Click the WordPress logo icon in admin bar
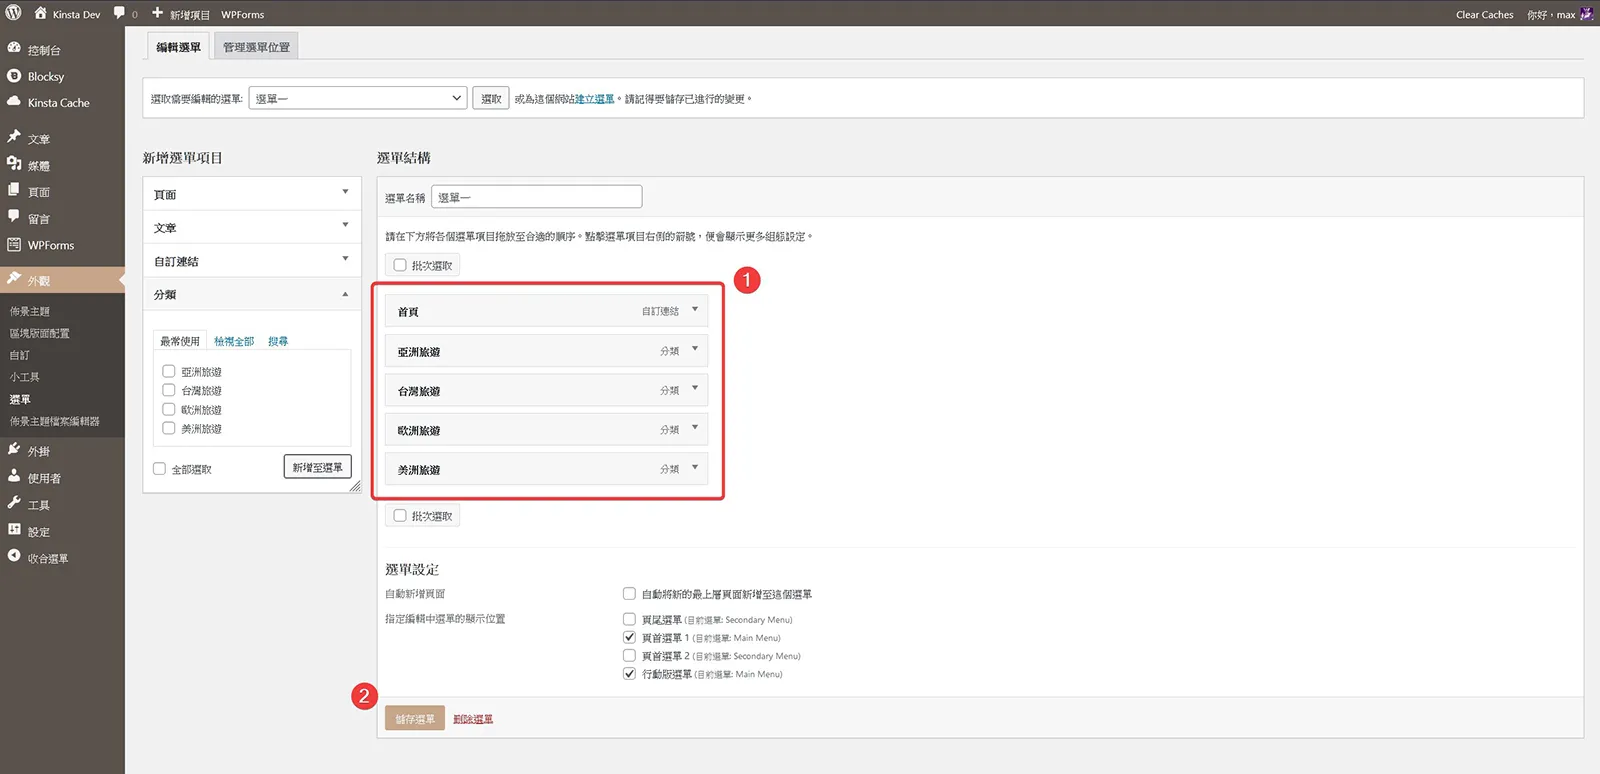The height and width of the screenshot is (774, 1600). [x=13, y=13]
